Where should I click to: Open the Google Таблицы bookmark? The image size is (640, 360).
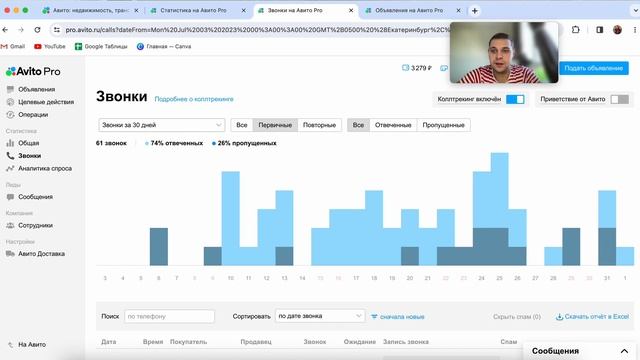pyautogui.click(x=101, y=47)
